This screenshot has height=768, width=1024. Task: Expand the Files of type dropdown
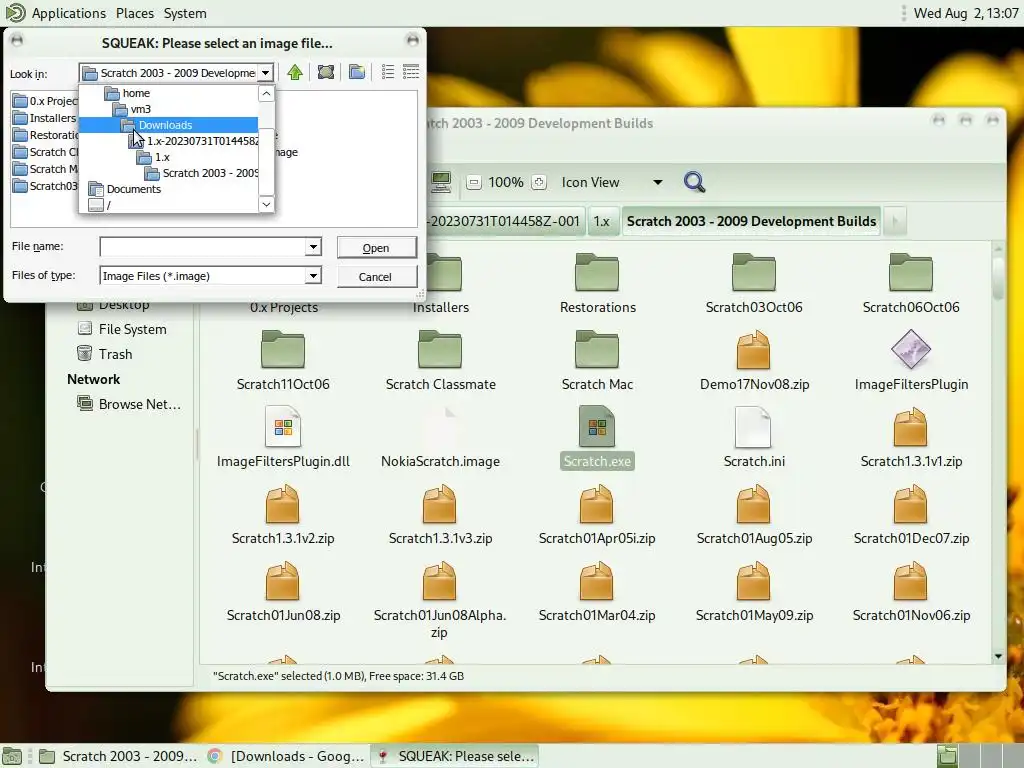click(313, 276)
